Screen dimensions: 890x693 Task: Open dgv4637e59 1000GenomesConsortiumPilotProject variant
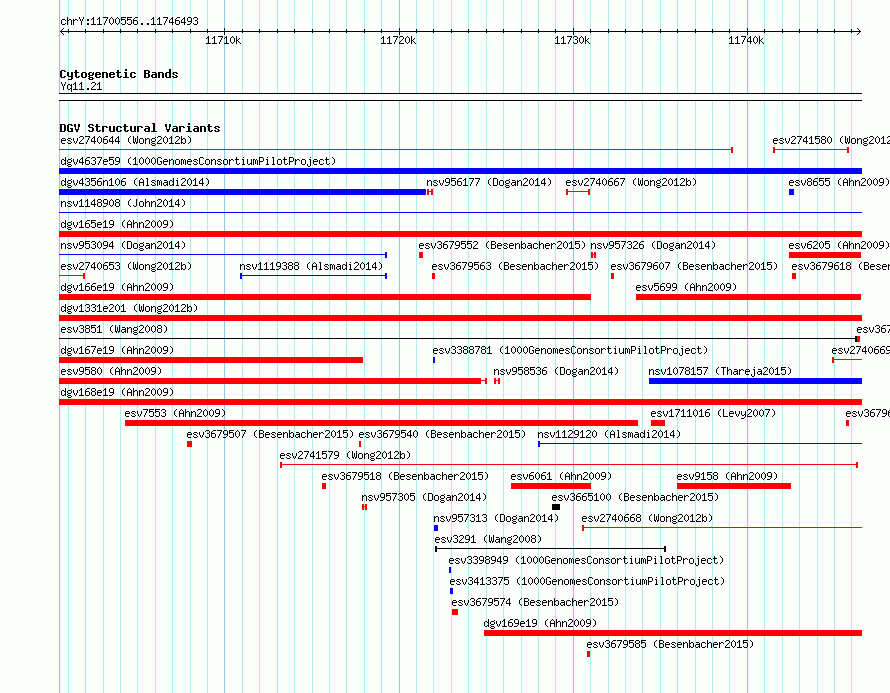click(198, 161)
